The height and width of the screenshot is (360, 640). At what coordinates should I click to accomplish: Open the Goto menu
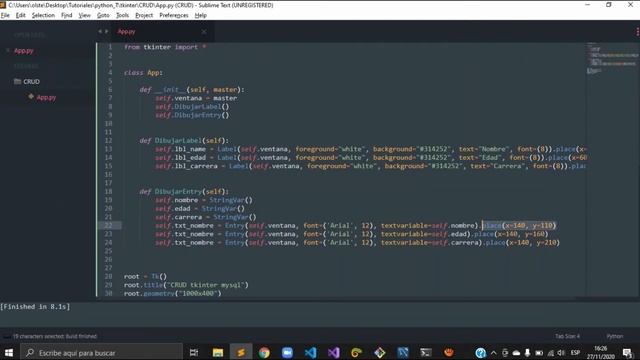click(x=103, y=15)
